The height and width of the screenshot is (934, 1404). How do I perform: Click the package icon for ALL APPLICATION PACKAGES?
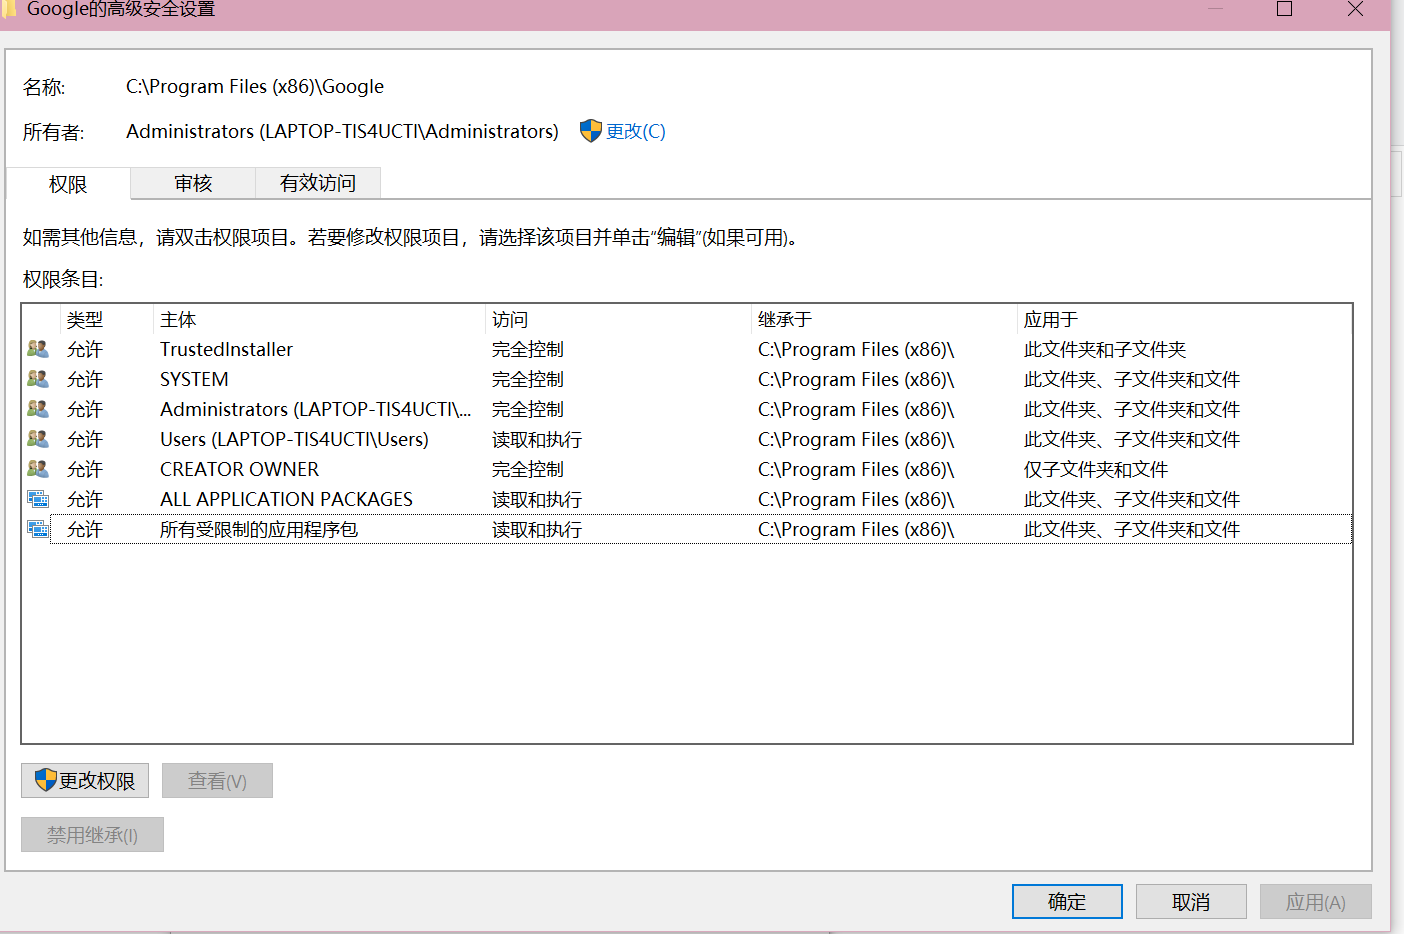coord(38,499)
